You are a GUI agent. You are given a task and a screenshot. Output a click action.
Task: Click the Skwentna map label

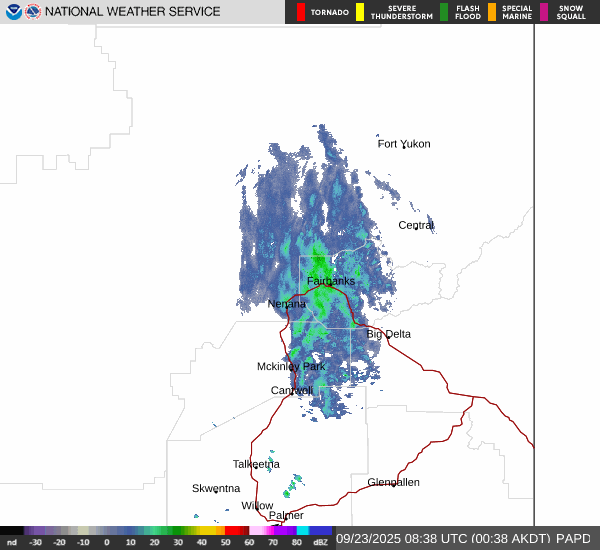pyautogui.click(x=216, y=488)
